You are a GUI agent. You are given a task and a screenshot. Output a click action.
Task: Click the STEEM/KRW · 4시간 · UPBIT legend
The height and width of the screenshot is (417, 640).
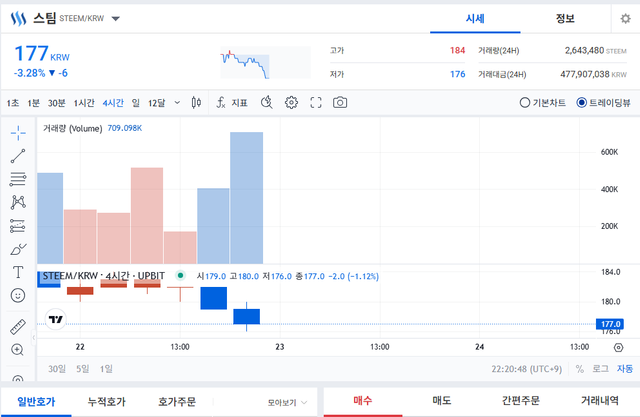tap(104, 276)
